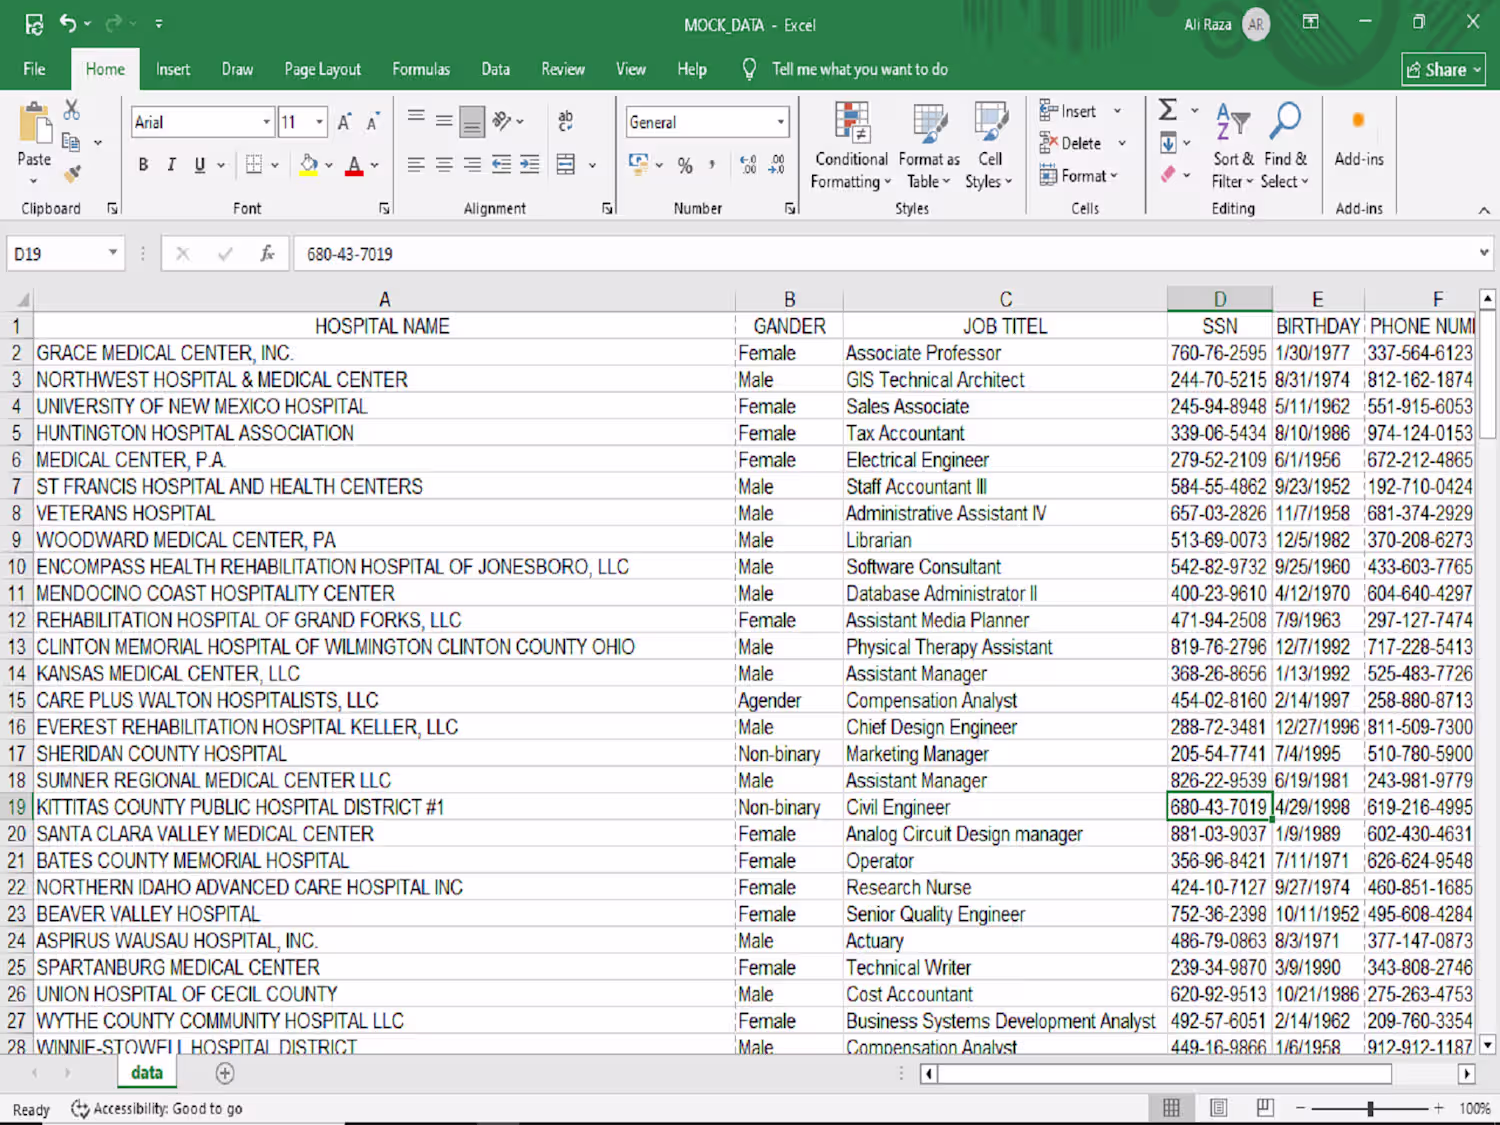Viewport: 1500px width, 1125px height.
Task: Click the Increase Font Size icon
Action: [344, 122]
